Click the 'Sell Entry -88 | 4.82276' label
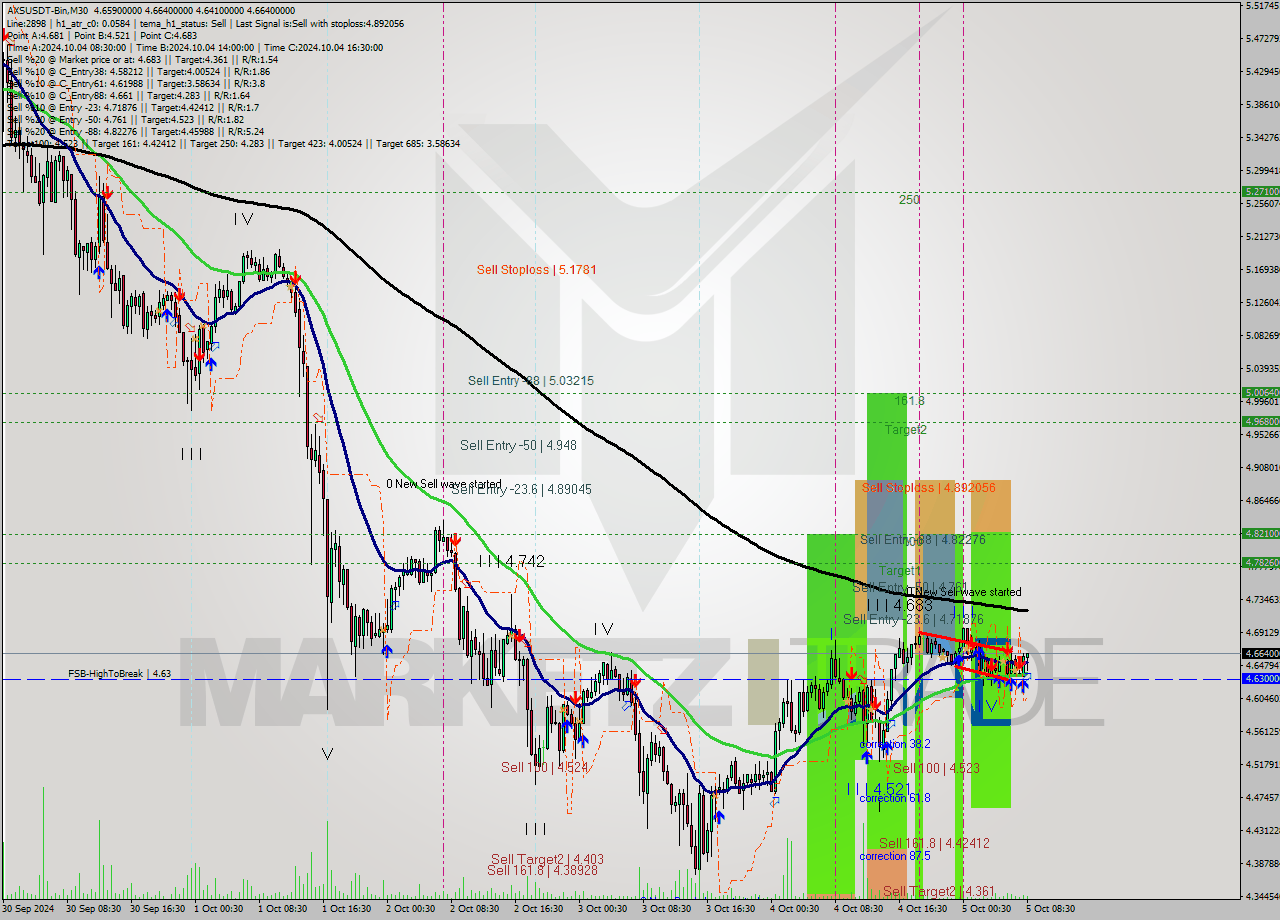This screenshot has width=1280, height=920. [x=923, y=540]
